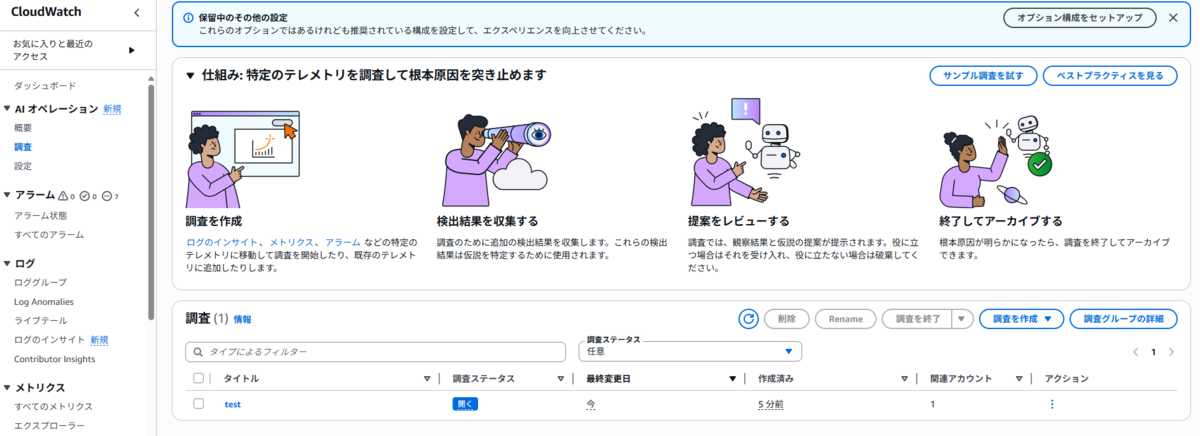
Task: Open the test investigation link
Action: pos(232,404)
